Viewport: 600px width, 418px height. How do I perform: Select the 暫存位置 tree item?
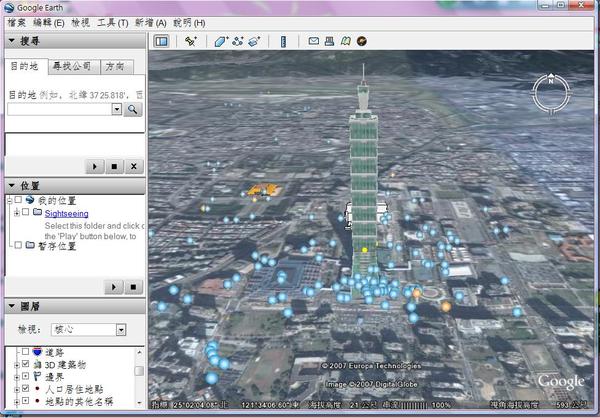57,246
